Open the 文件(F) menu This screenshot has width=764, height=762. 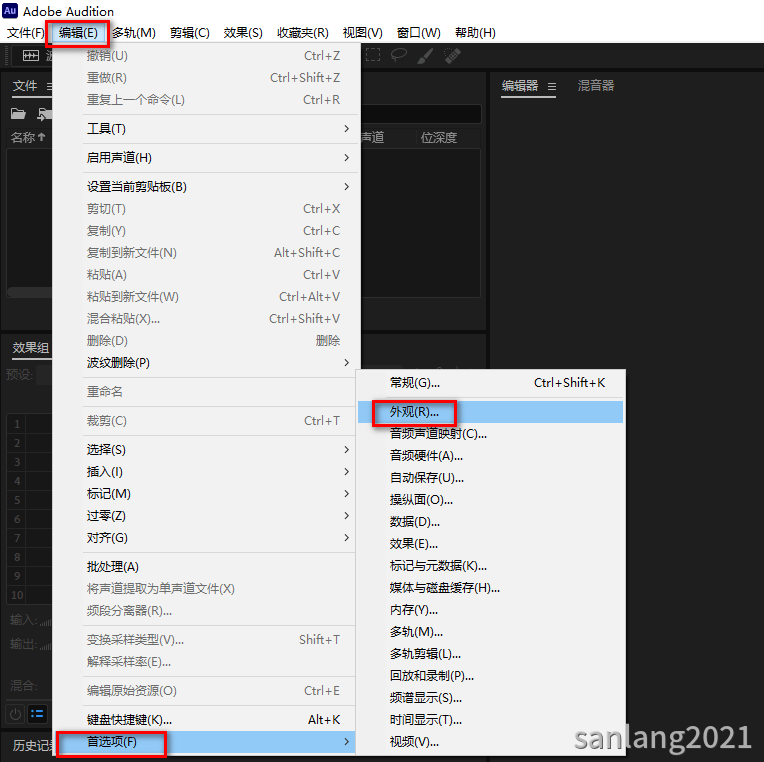[x=25, y=33]
